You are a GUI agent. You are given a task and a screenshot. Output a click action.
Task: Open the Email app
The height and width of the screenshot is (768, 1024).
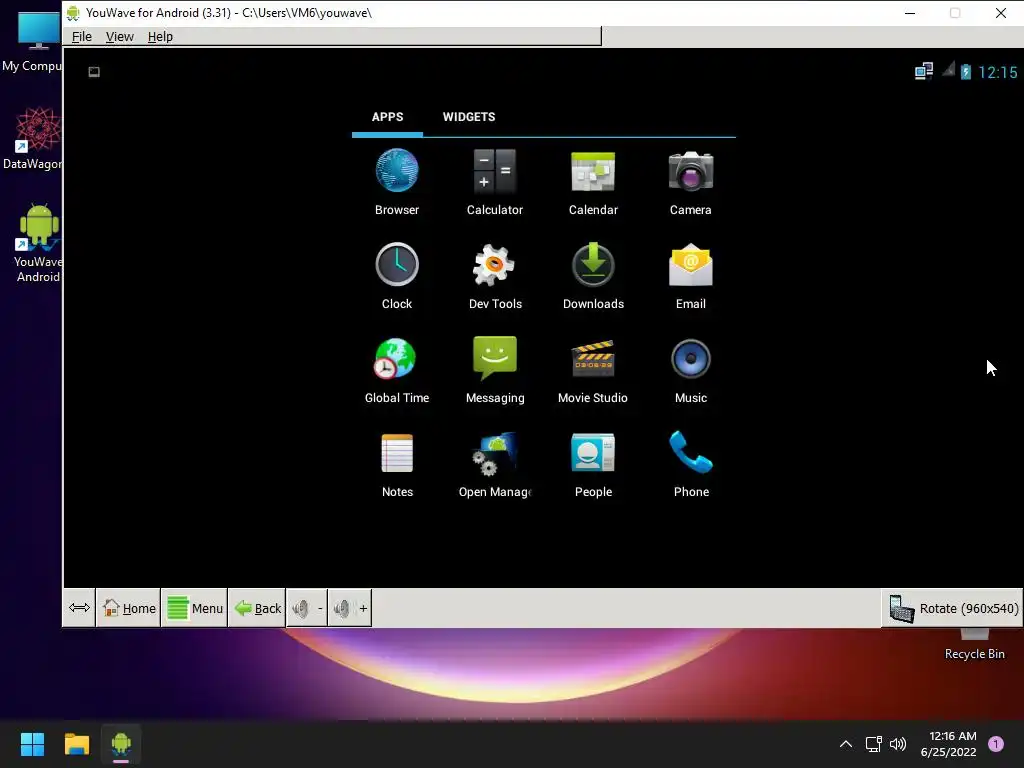pyautogui.click(x=690, y=276)
